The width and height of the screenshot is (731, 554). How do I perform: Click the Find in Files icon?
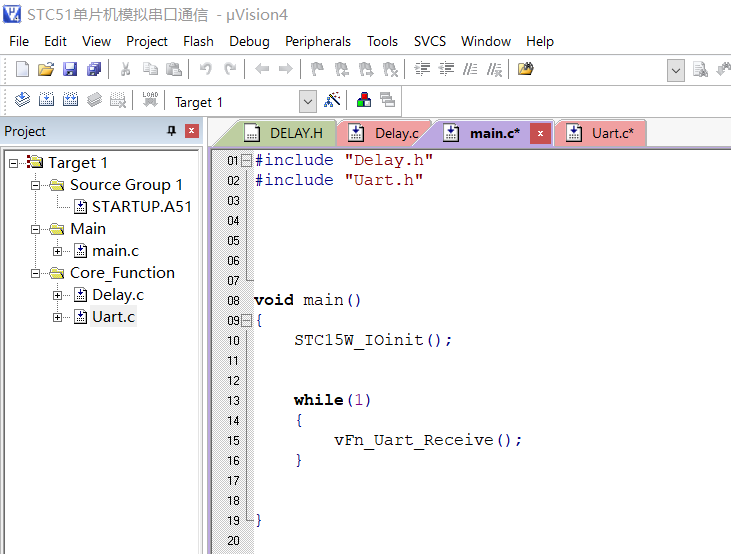[525, 69]
